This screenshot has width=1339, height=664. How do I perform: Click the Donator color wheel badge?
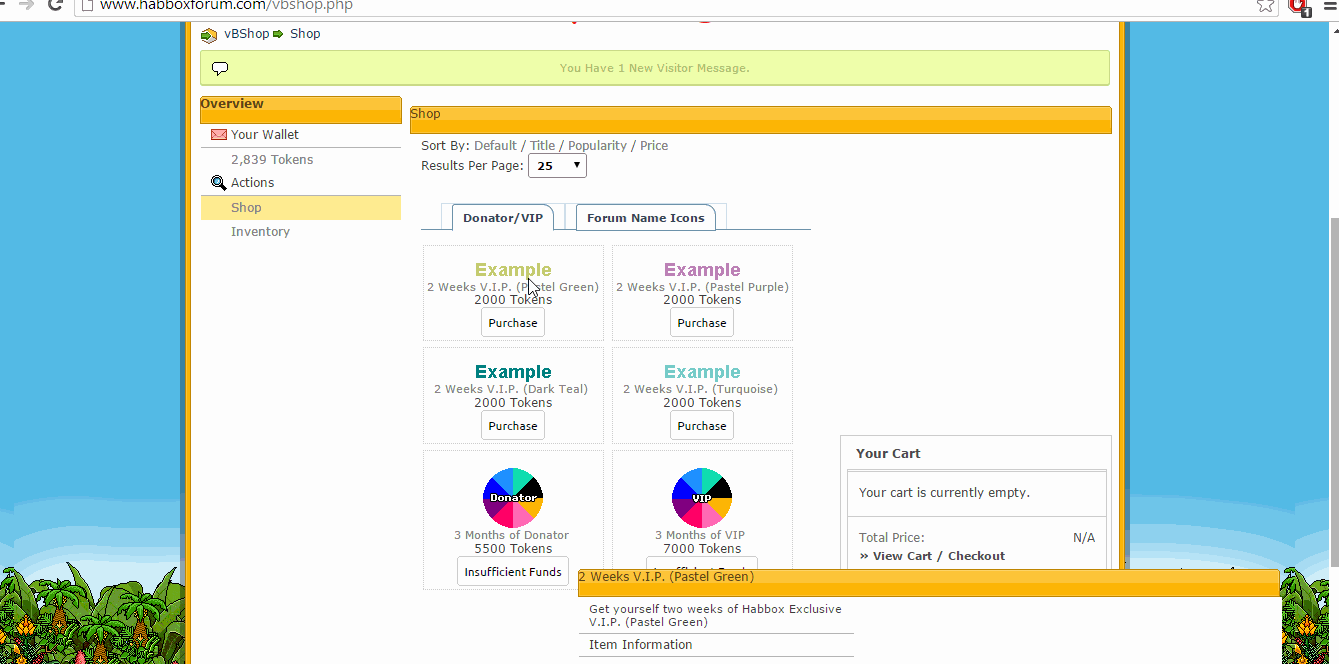point(513,497)
